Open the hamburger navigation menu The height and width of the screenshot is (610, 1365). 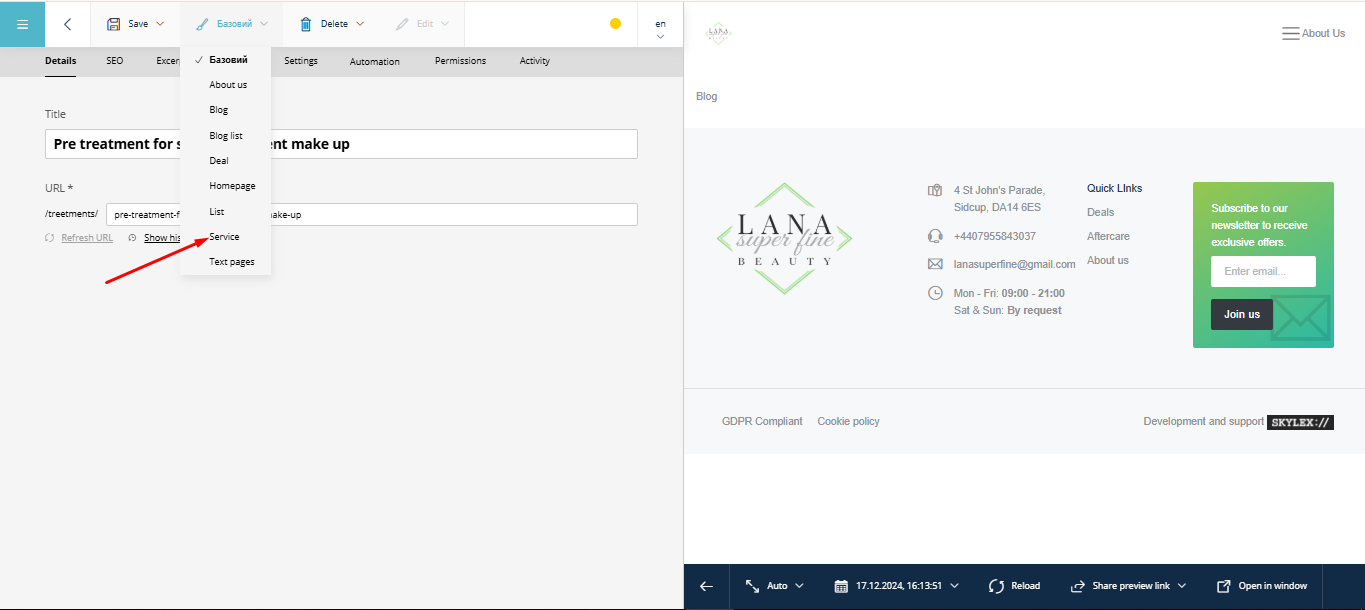(x=22, y=24)
